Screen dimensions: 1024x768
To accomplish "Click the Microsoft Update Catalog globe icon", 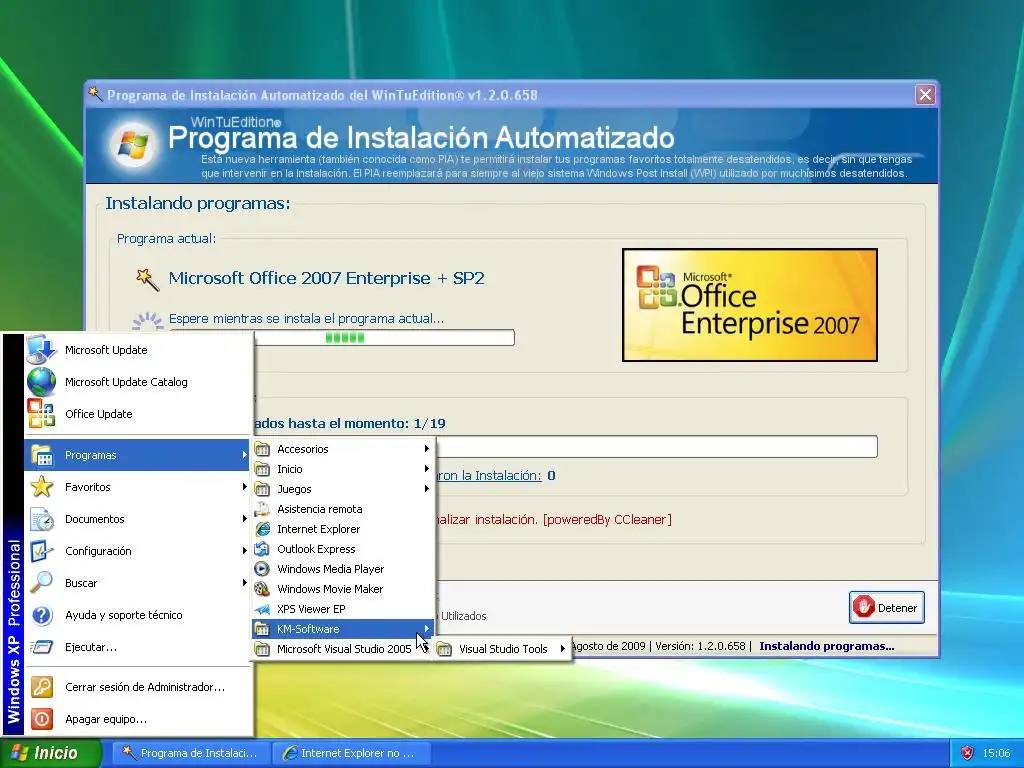I will tap(41, 381).
